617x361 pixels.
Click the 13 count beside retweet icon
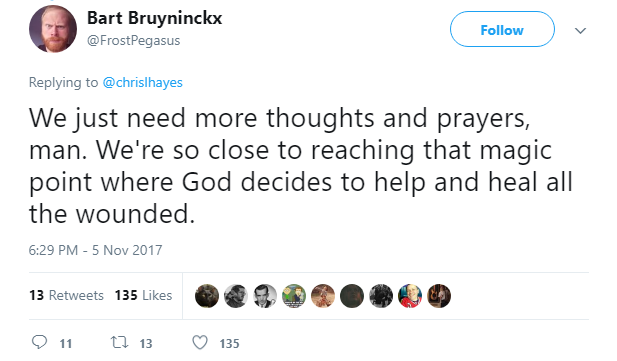click(146, 344)
